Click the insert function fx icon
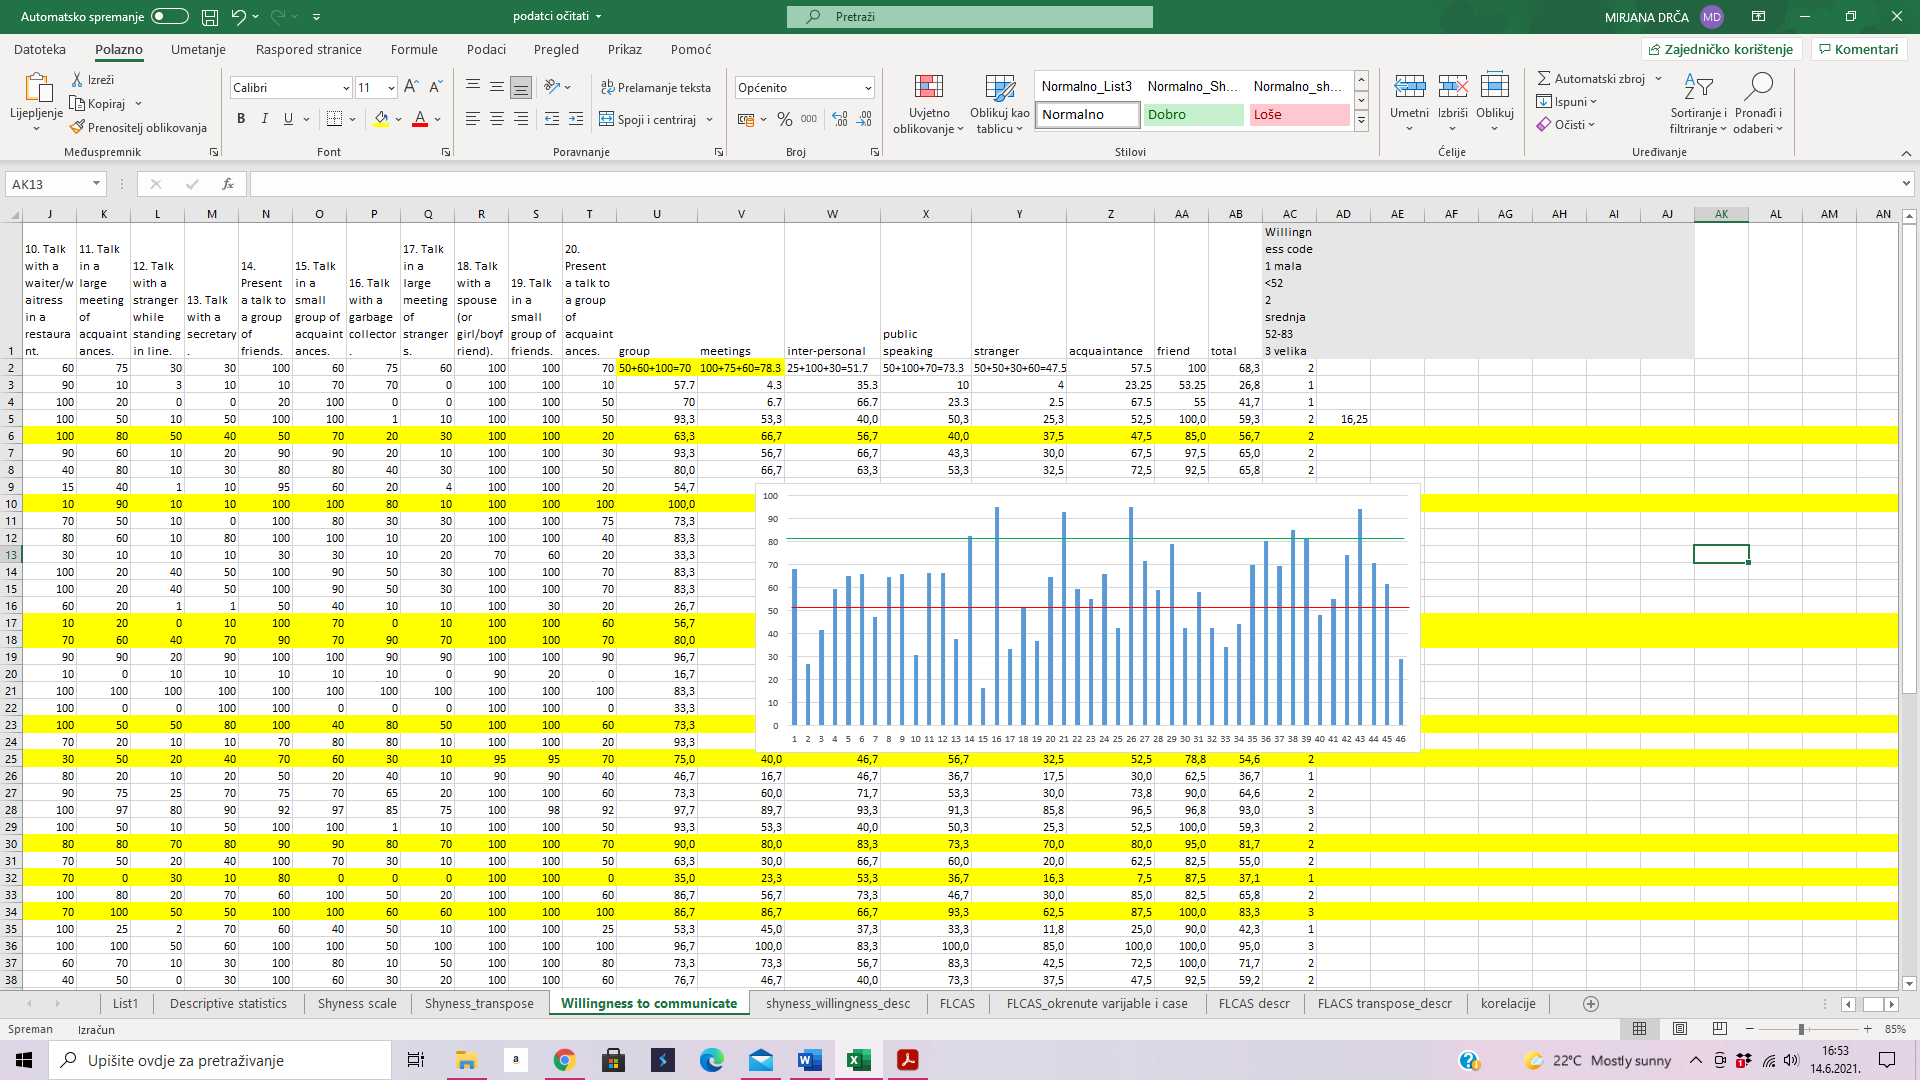Screen dimensions: 1920x1080 coord(228,184)
